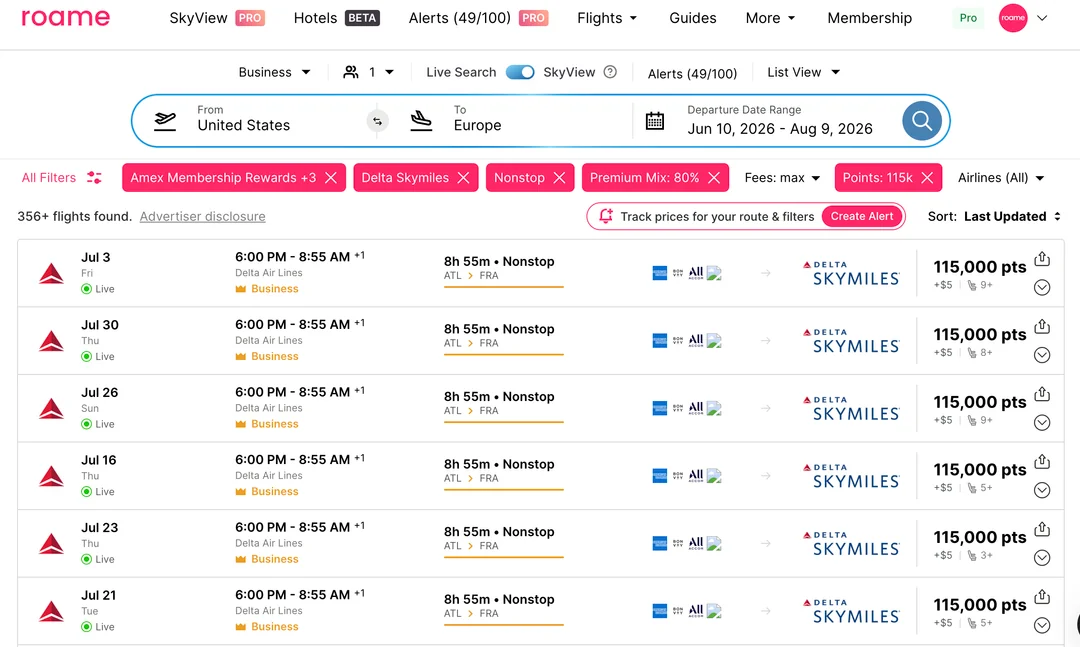Open the All Filters sliders icon
The image size is (1080, 647).
coord(94,178)
